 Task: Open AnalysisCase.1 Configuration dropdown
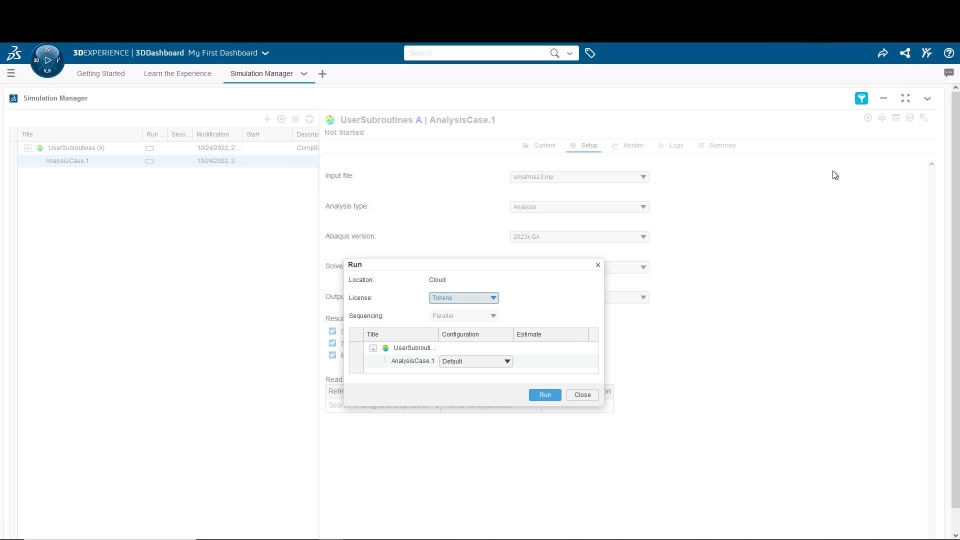[476, 361]
